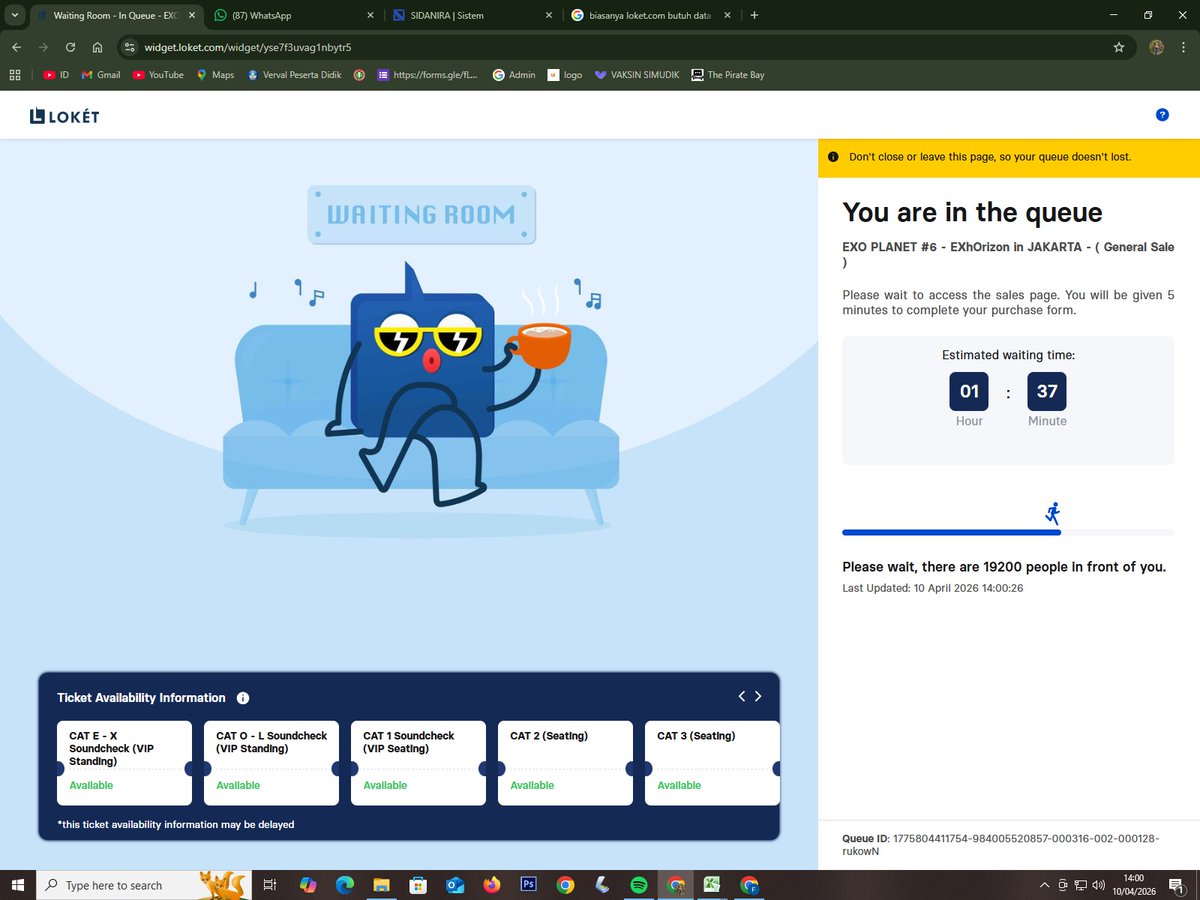The height and width of the screenshot is (900, 1200).
Task: Click the browser forward arrow
Action: tap(43, 47)
